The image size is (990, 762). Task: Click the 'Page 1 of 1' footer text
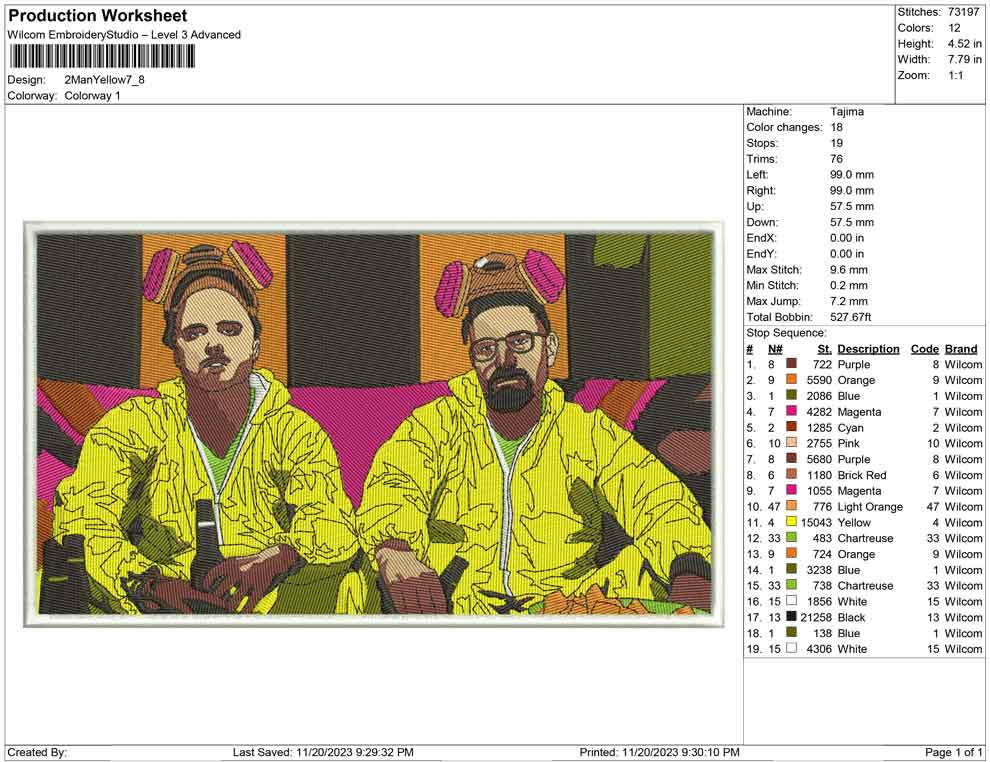coord(953,753)
